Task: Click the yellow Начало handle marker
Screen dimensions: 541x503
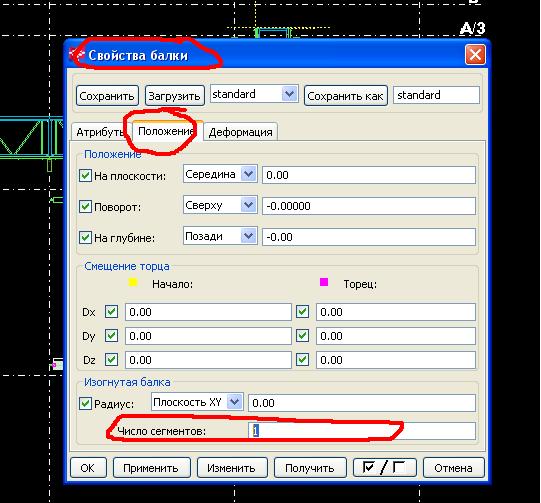Action: point(133,282)
